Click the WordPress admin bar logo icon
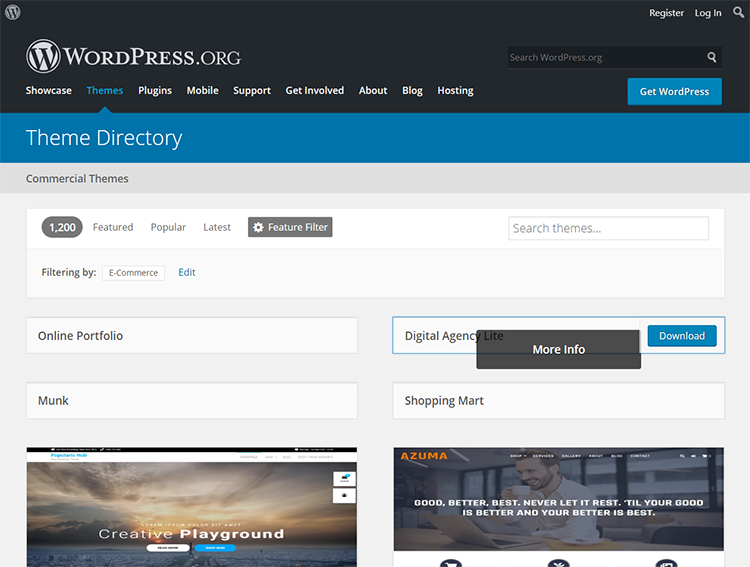750x567 pixels. [13, 12]
